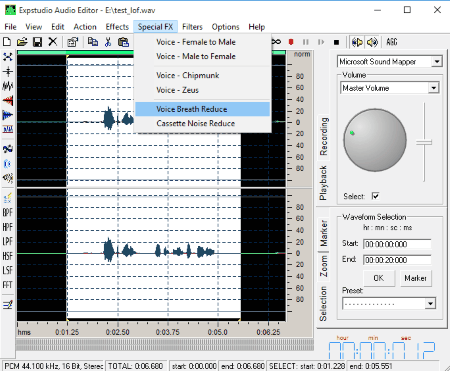Switch to the Recording vertical tab

click(x=323, y=136)
